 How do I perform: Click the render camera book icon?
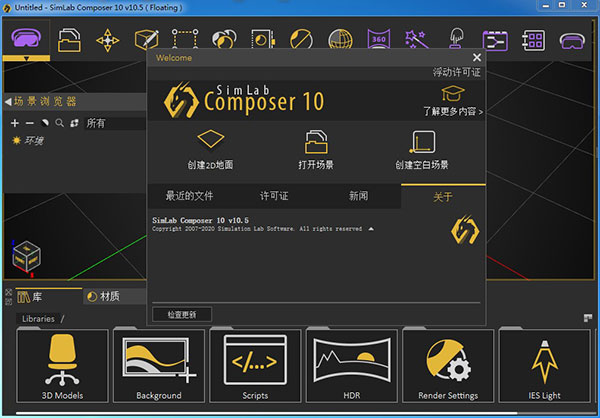[x=263, y=39]
